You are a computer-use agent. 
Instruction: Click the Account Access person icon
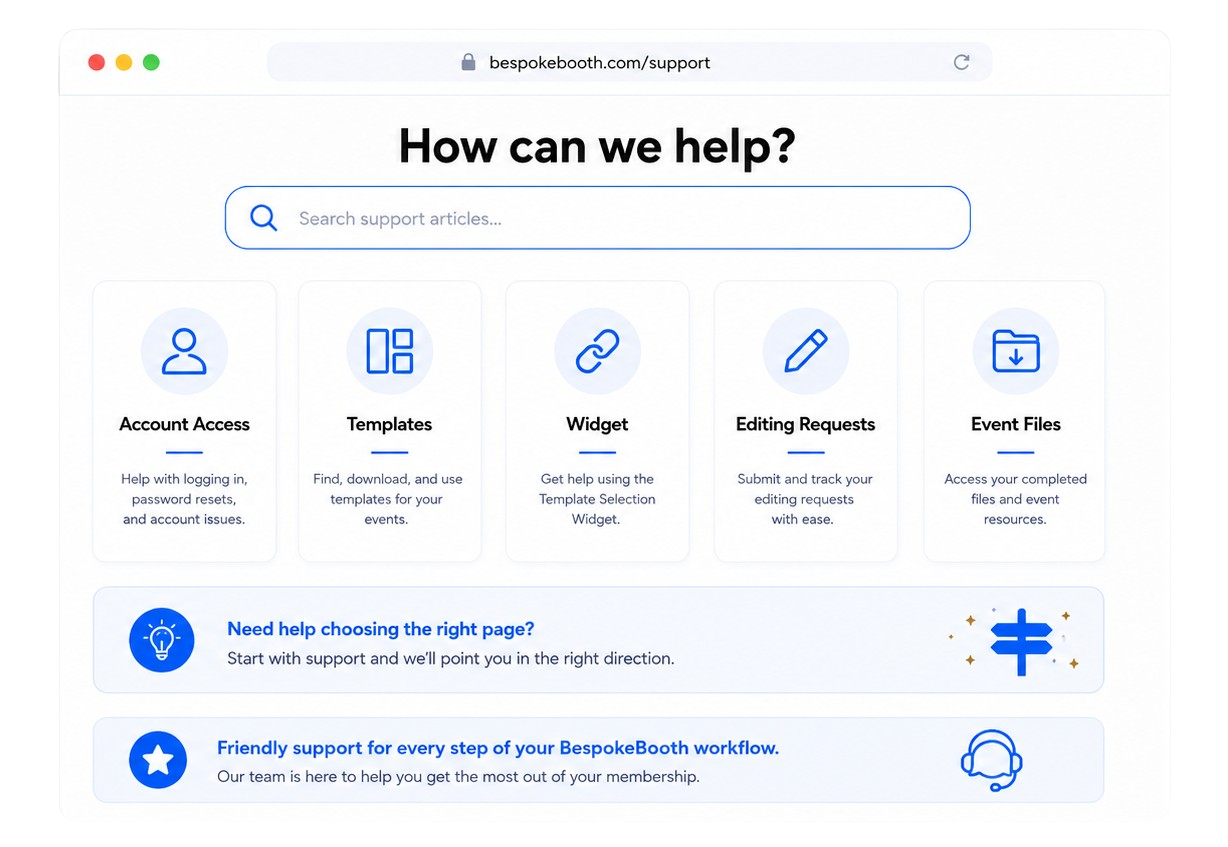[184, 351]
